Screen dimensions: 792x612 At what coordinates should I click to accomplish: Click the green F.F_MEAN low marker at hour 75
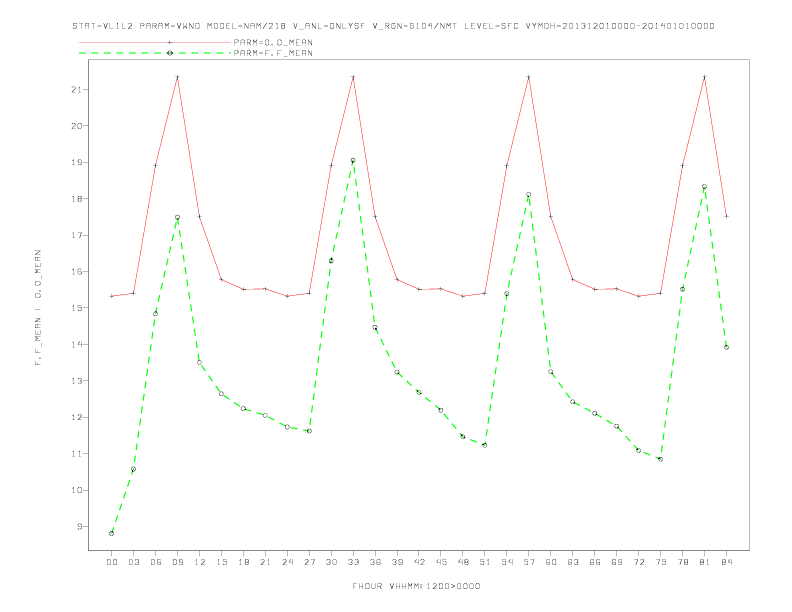tap(660, 459)
